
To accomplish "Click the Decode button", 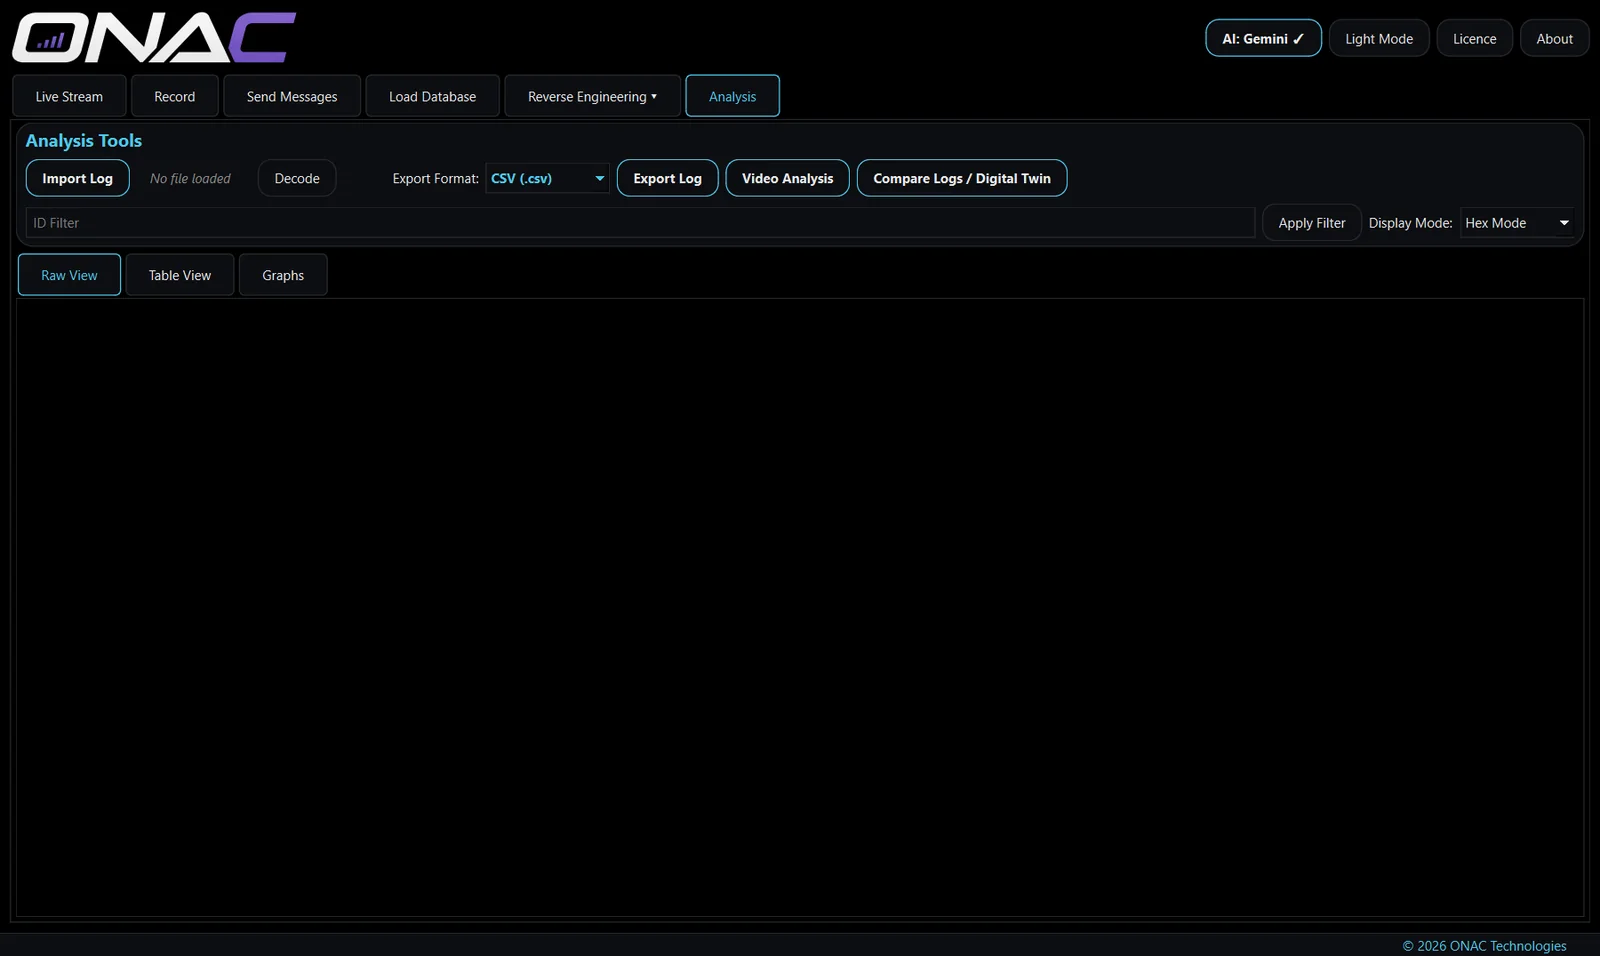I will click(297, 178).
